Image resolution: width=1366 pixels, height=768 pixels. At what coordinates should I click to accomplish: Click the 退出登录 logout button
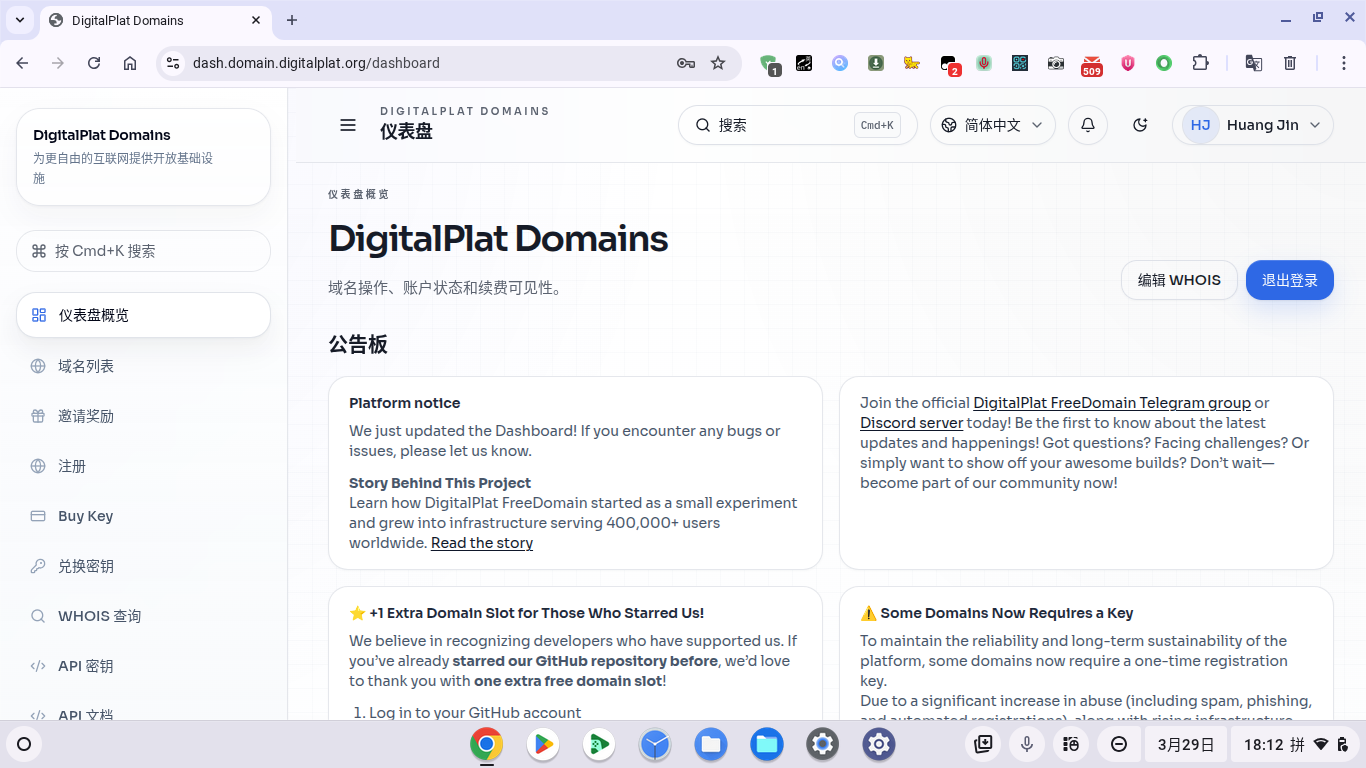pyautogui.click(x=1289, y=280)
